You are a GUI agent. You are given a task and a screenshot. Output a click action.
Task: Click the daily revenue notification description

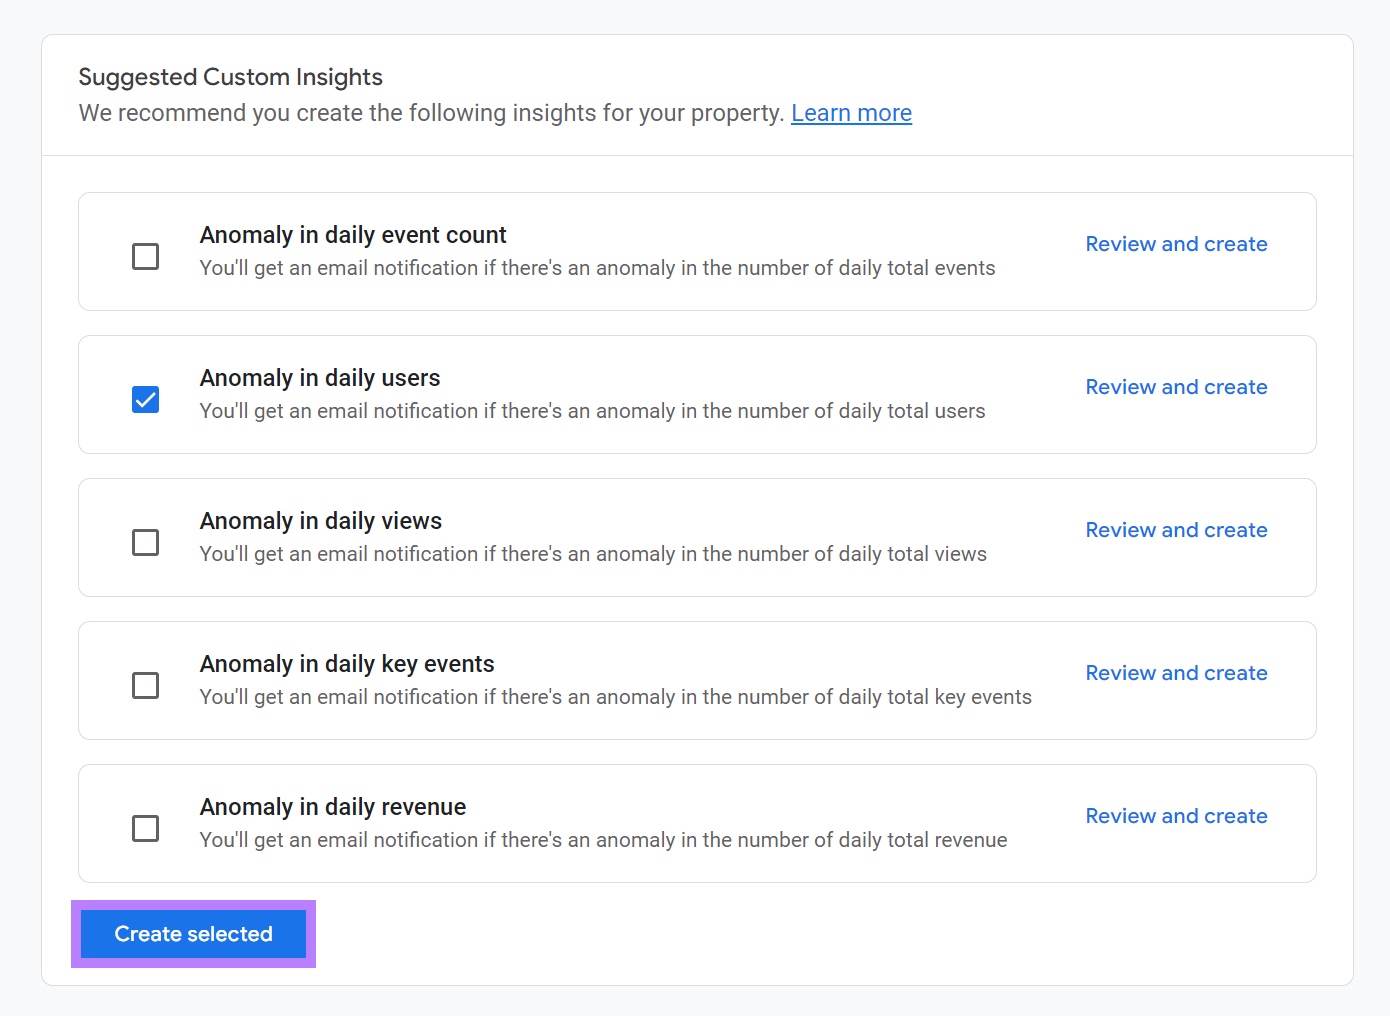tap(603, 839)
